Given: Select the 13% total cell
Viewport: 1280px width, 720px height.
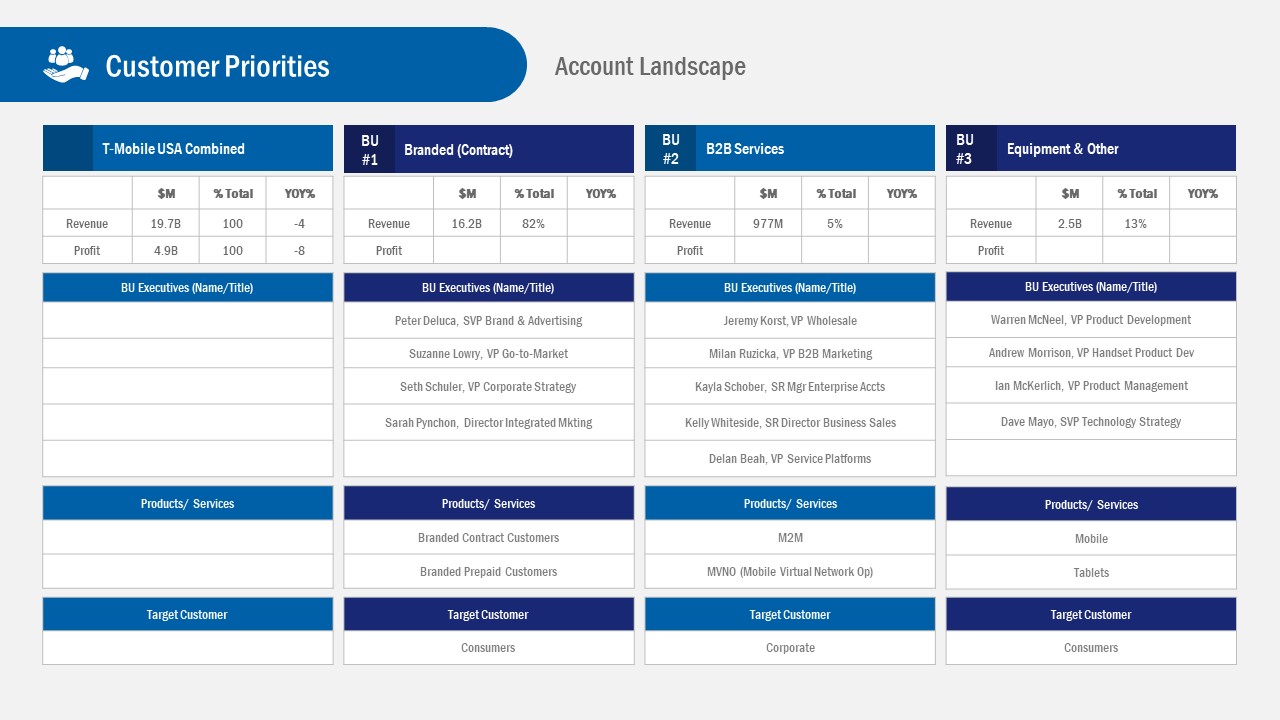Looking at the screenshot, I should pyautogui.click(x=1136, y=223).
